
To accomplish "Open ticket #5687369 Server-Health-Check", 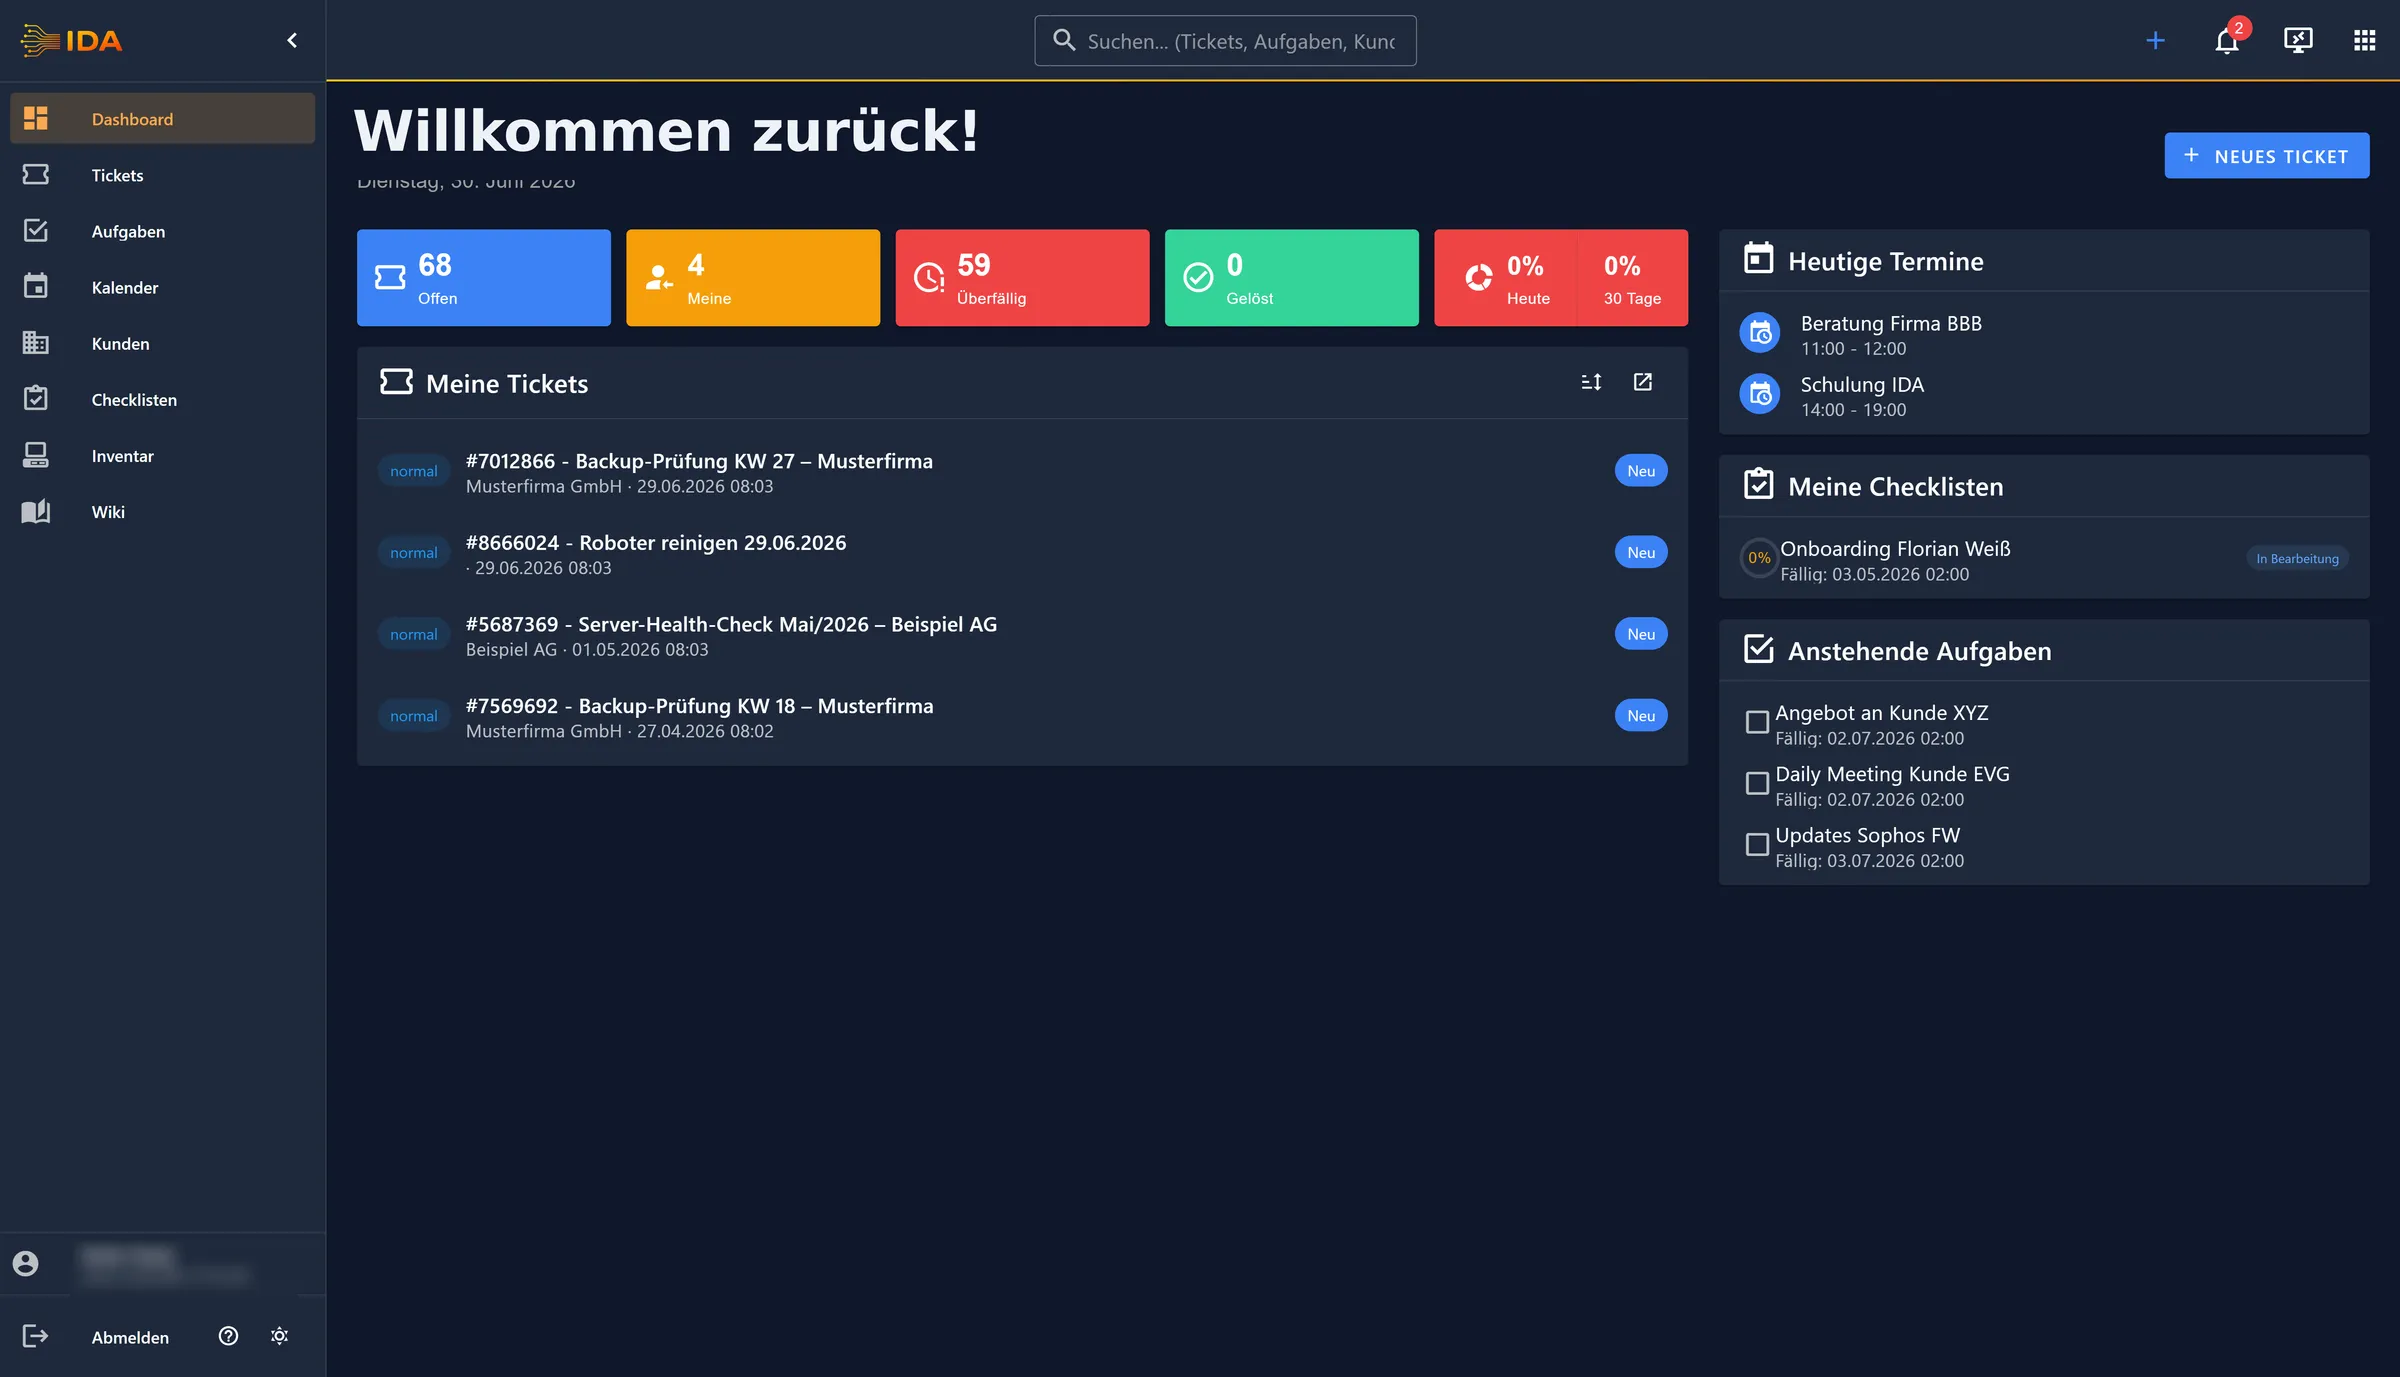I will tap(1022, 635).
